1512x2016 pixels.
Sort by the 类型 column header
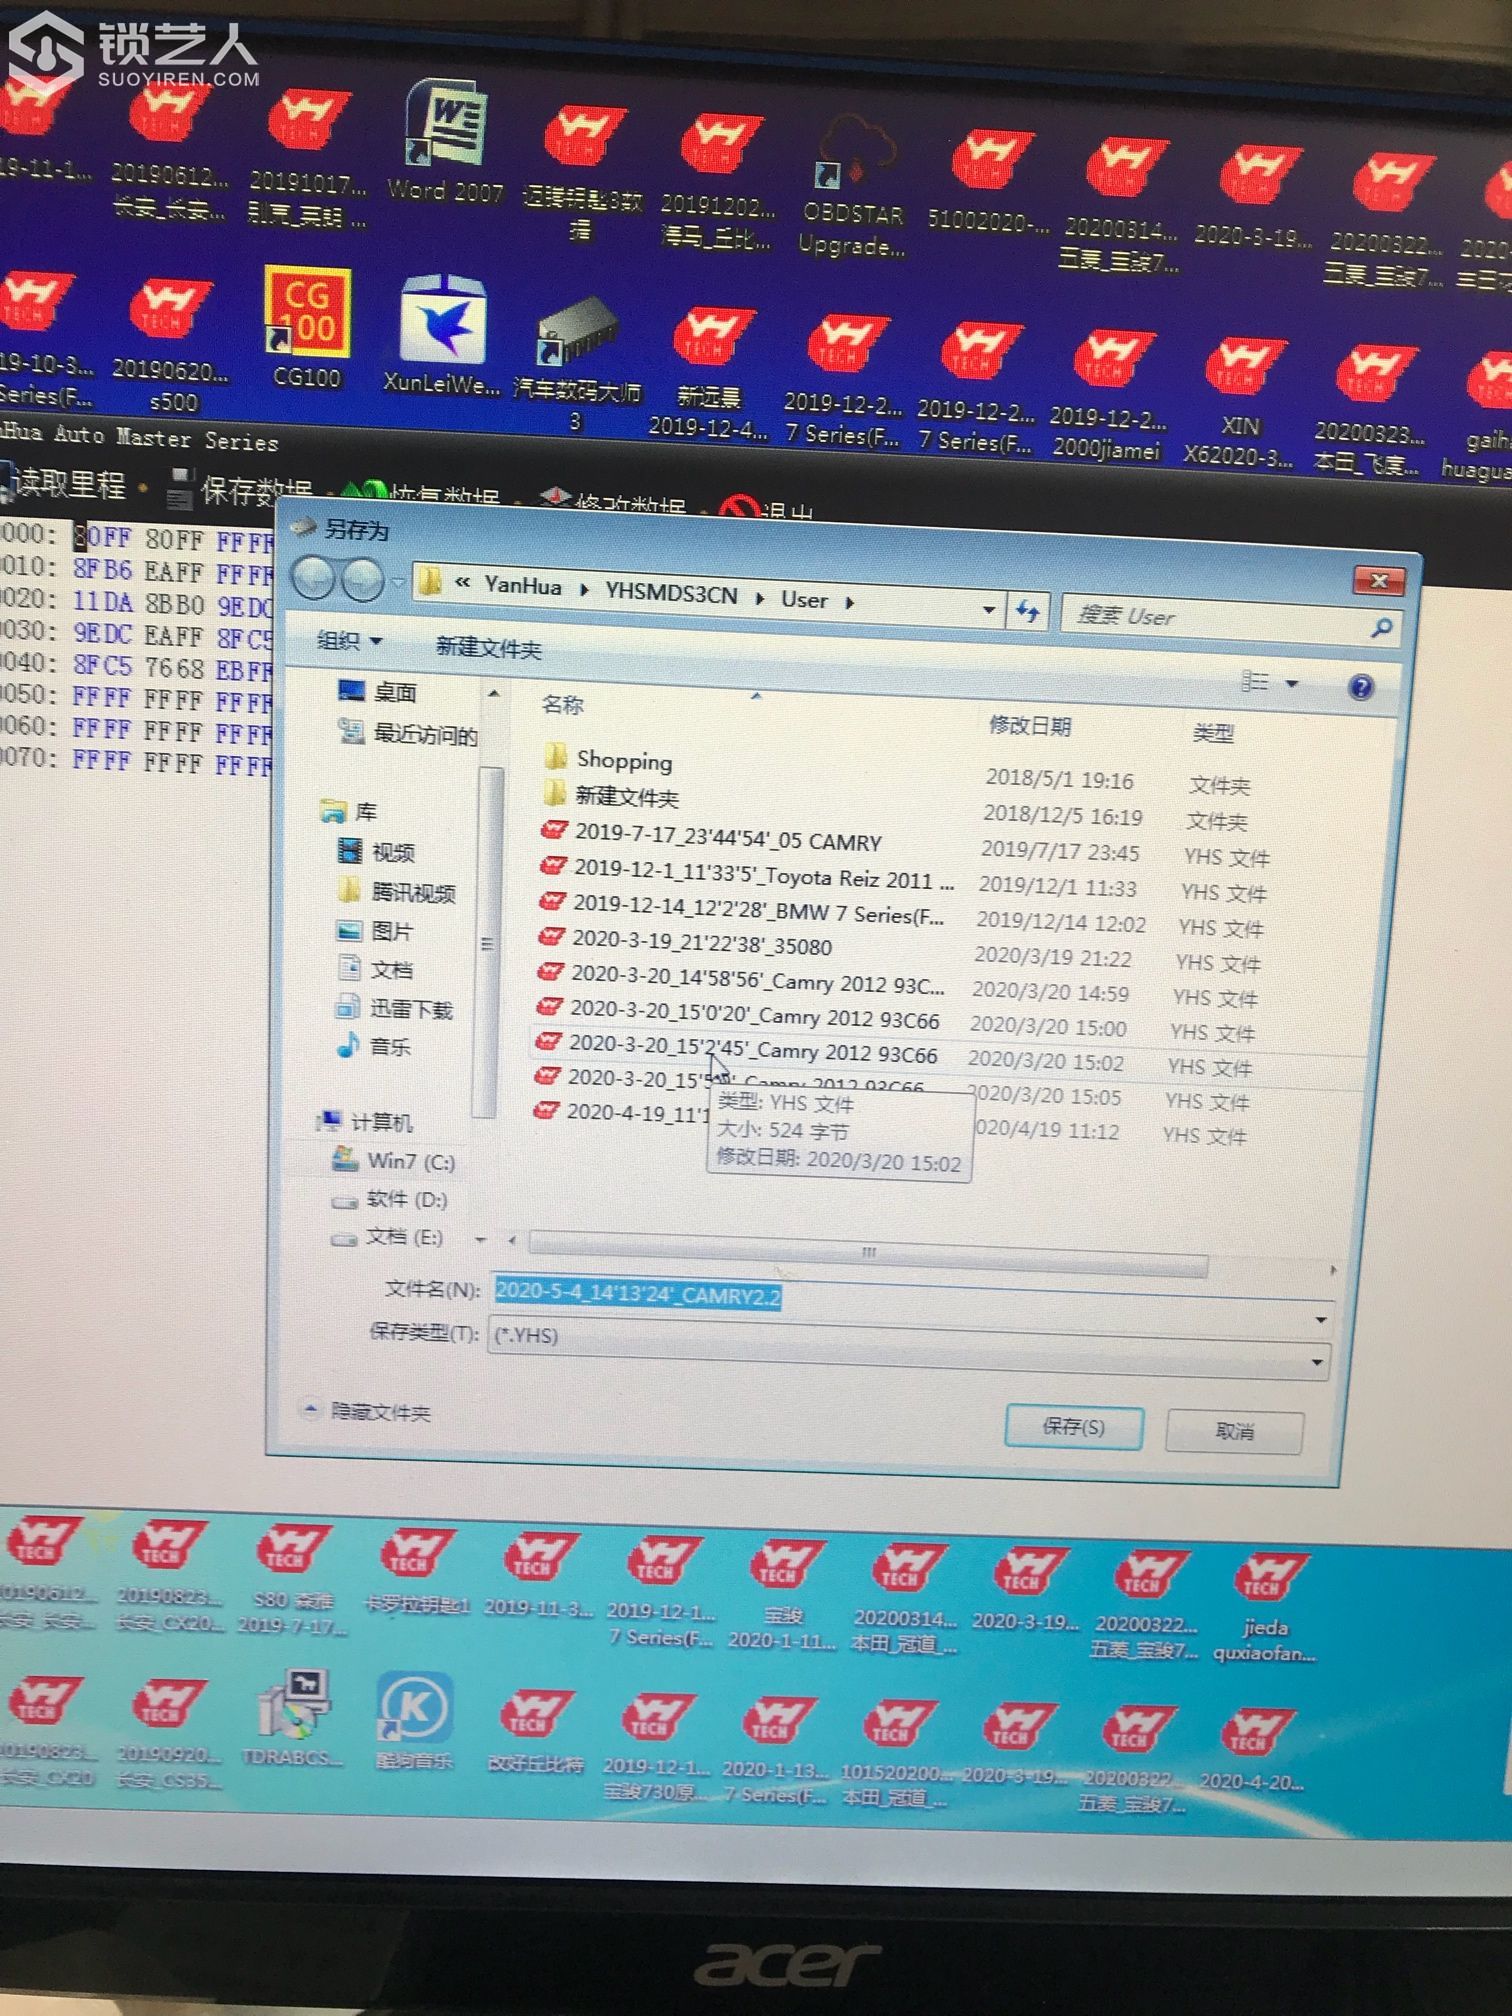tap(1213, 733)
